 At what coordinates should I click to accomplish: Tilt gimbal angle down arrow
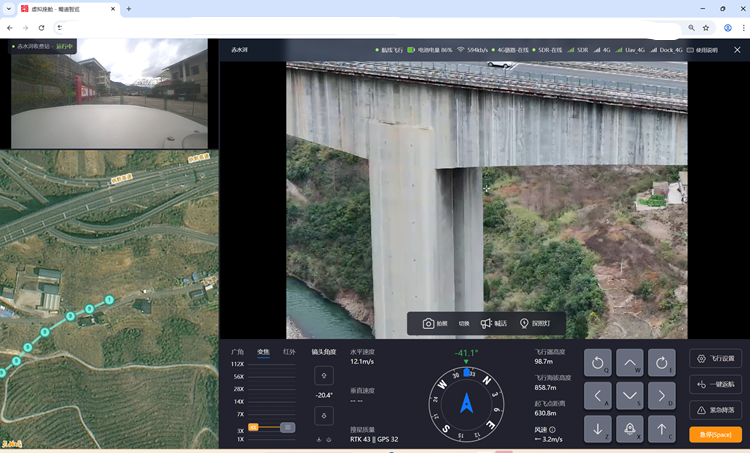coord(323,414)
